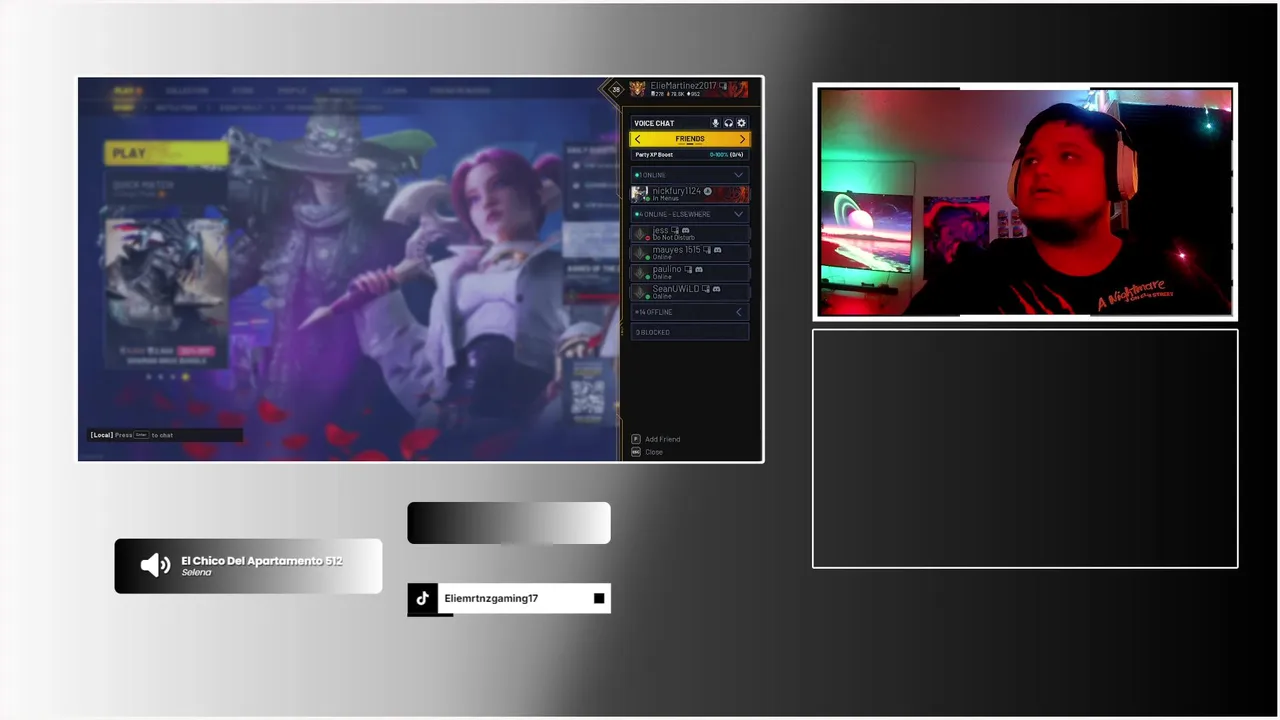The image size is (1280, 720).
Task: Click the badge icon beside nickfury1124
Action: [708, 191]
